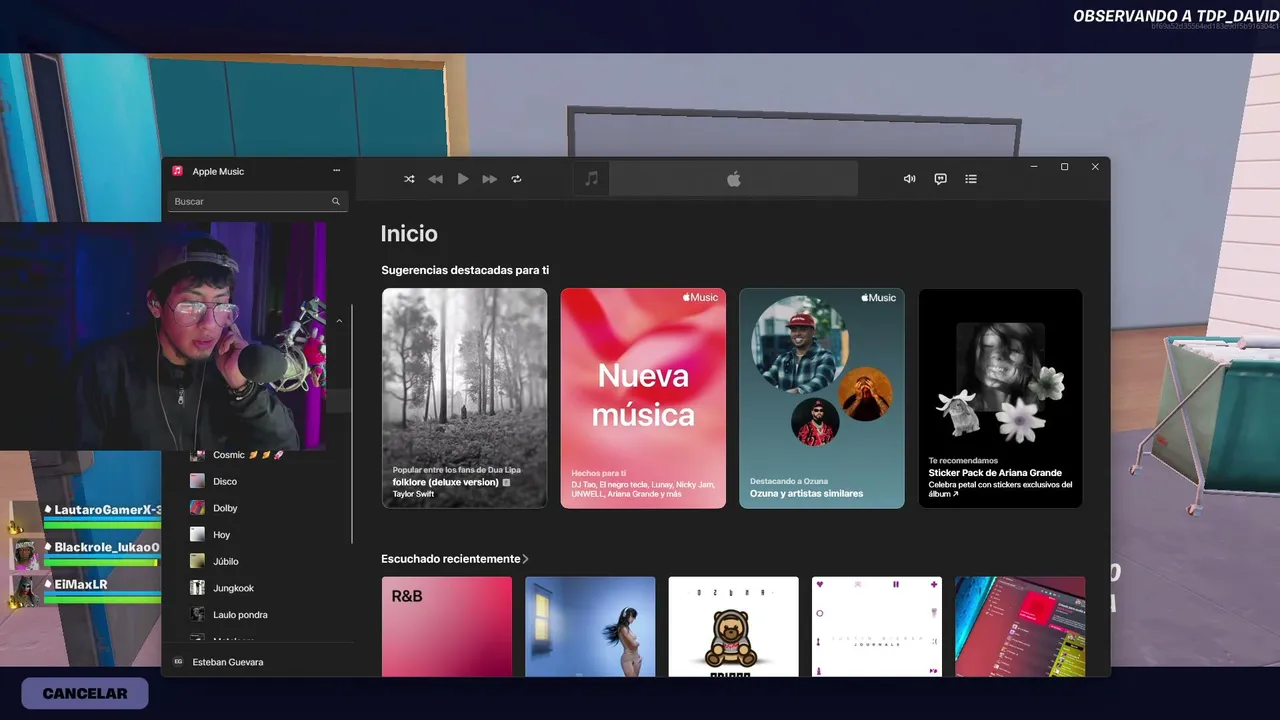
Task: Open the folklore (deluxe version) album card
Action: [465, 398]
